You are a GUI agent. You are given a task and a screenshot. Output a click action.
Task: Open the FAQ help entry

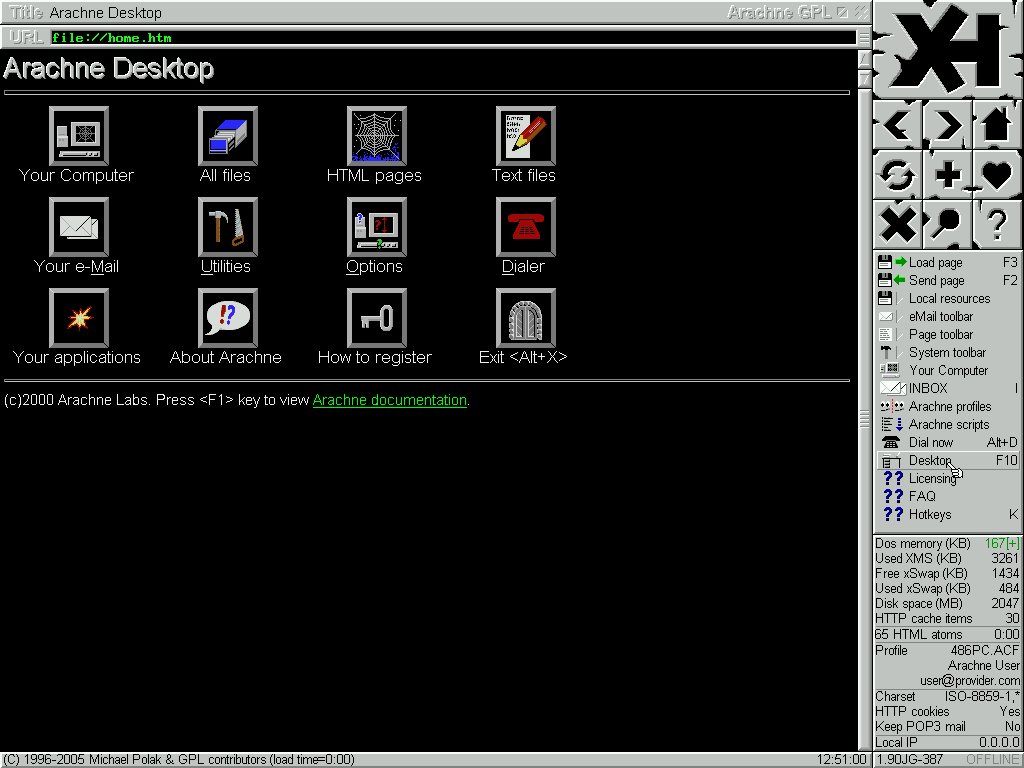[948, 496]
